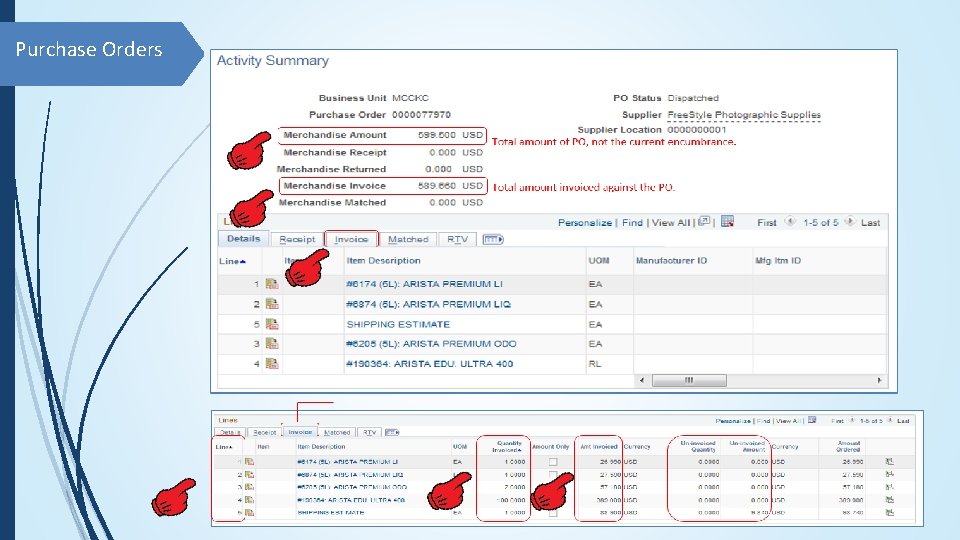
Task: Click icon after Amount Ordered 88.740
Action: pyautogui.click(x=890, y=512)
